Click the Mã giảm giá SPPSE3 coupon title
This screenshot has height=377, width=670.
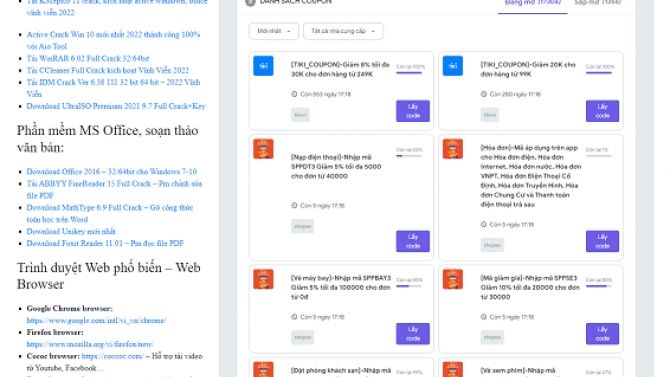pos(530,287)
